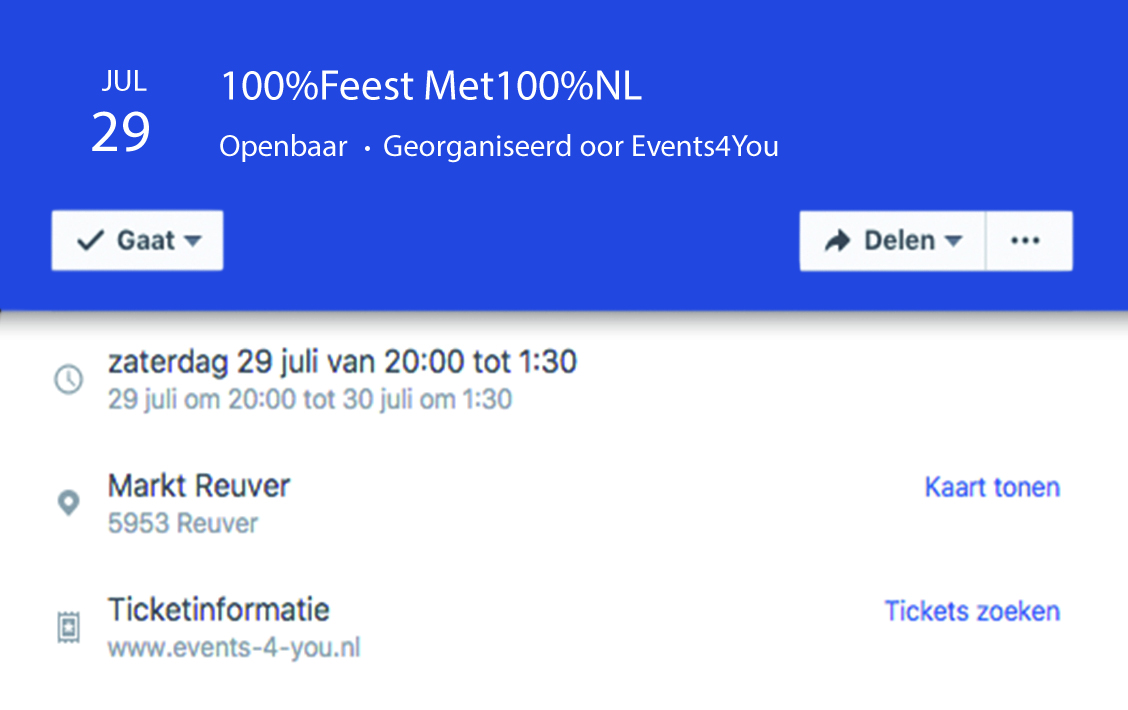1128x710 pixels.
Task: Expand the Gaat dropdown arrow
Action: (x=192, y=241)
